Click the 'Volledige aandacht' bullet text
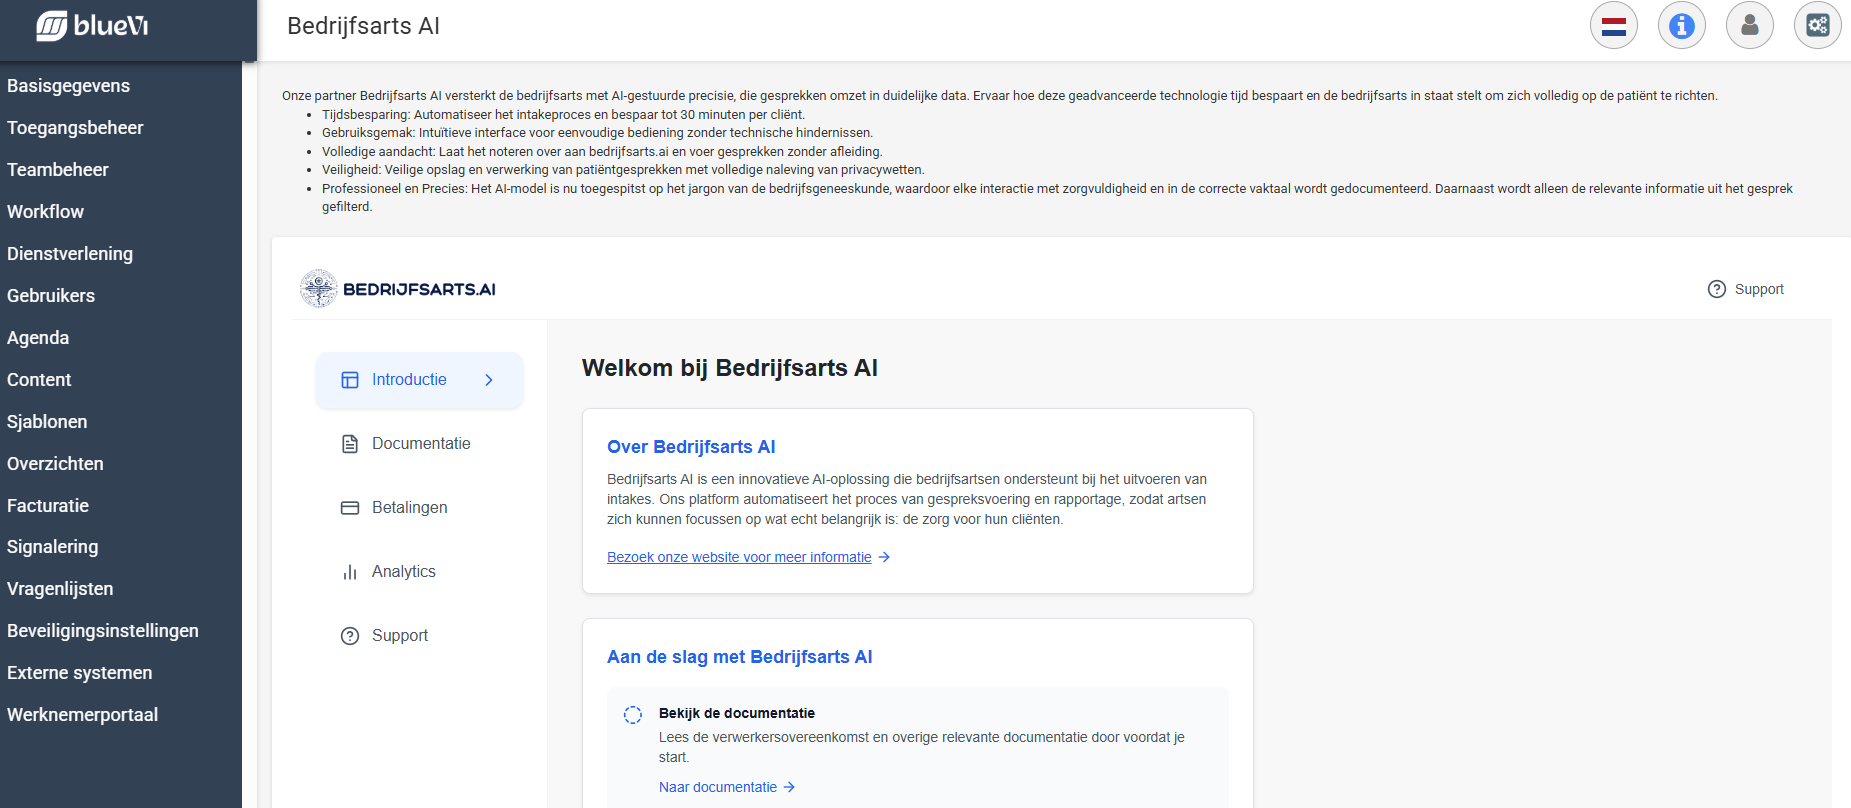 click(x=602, y=152)
